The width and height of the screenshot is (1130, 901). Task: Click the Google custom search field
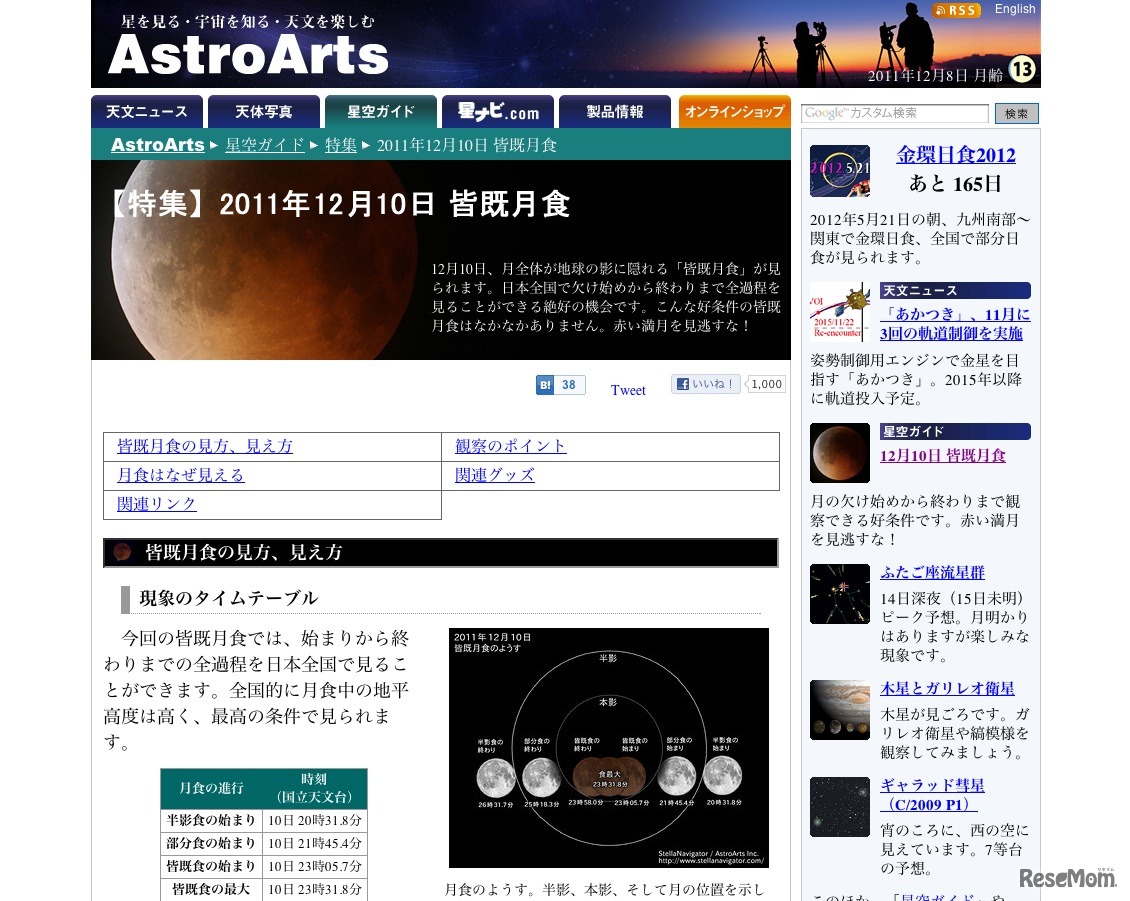894,113
